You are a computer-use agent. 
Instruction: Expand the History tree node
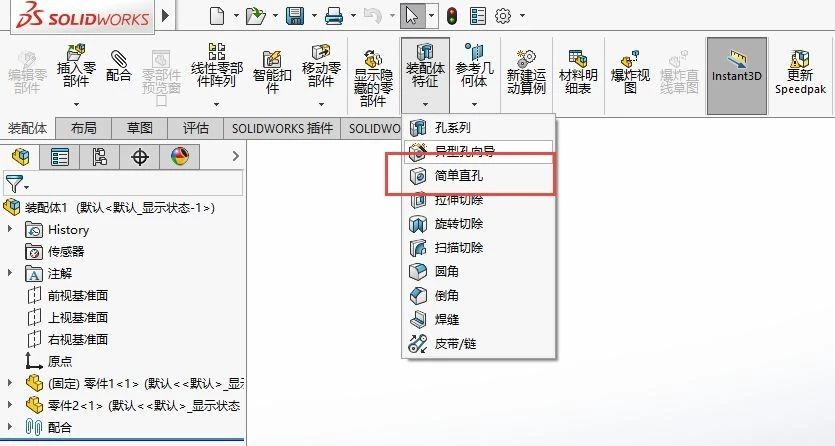pyautogui.click(x=11, y=230)
